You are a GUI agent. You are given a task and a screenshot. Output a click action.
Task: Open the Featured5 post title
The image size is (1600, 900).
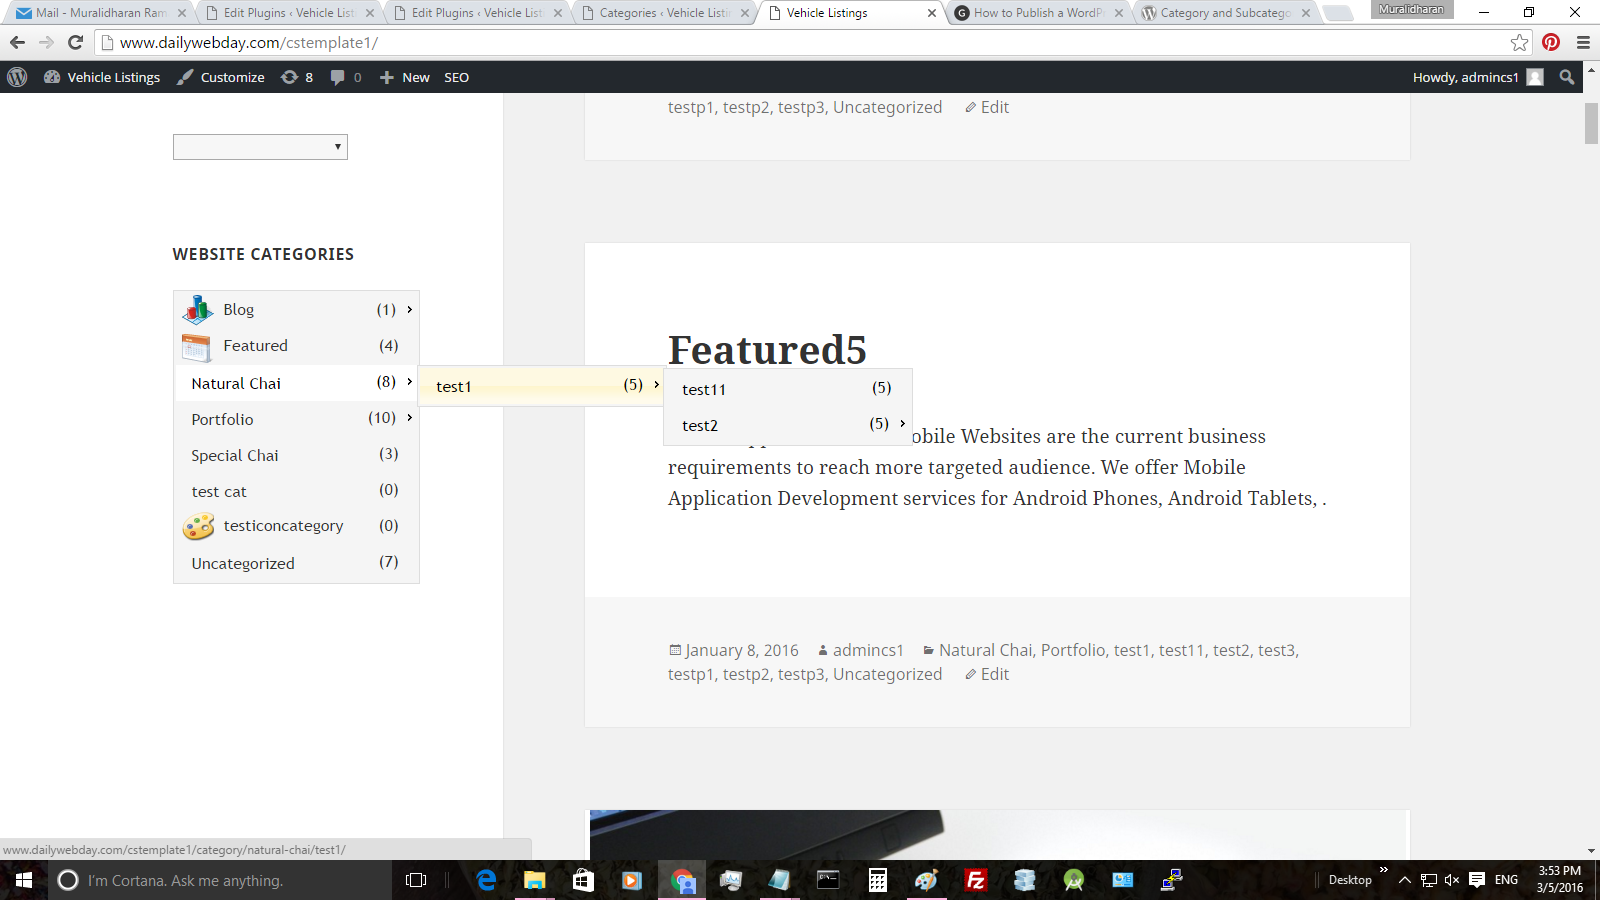tap(767, 350)
